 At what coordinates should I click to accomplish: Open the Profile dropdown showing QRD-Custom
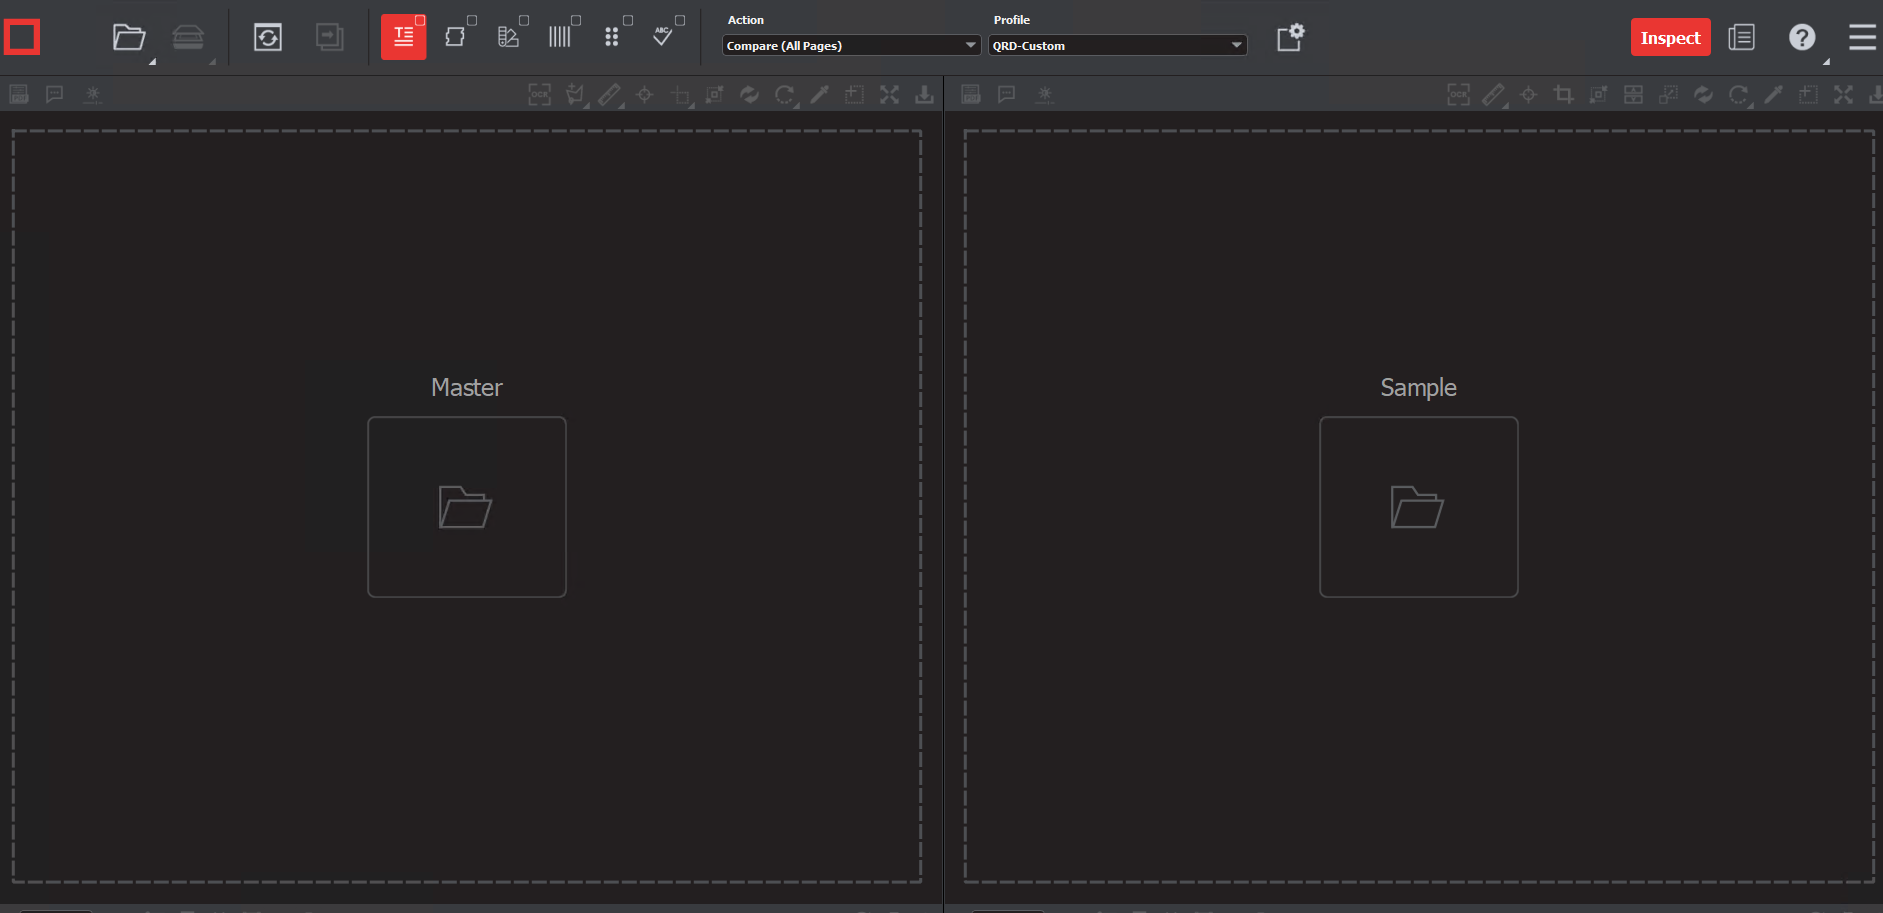[x=1117, y=46]
